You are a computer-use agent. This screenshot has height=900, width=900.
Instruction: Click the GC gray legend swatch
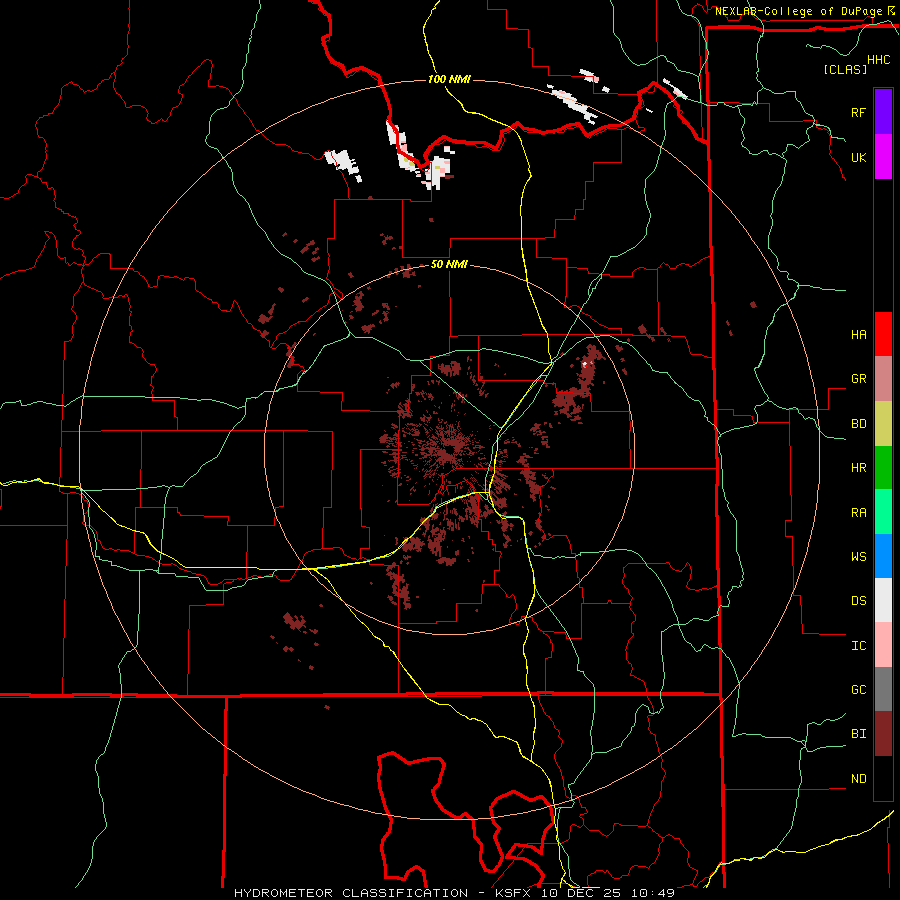[883, 689]
